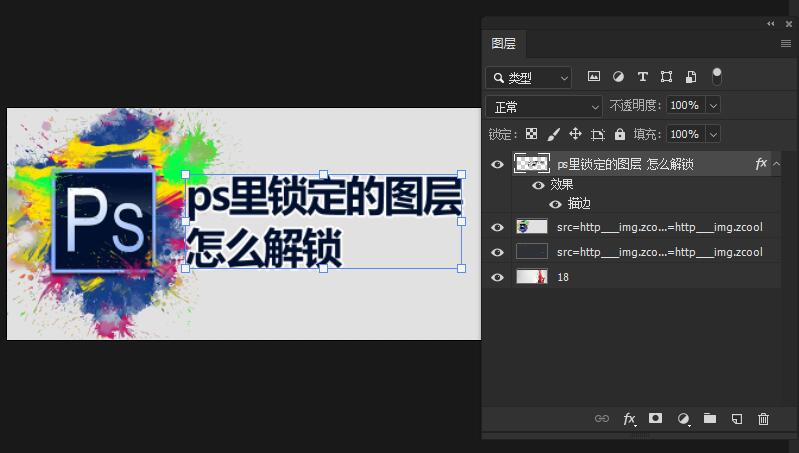
Task: Lock artboard nesting icon
Action: pyautogui.click(x=597, y=135)
